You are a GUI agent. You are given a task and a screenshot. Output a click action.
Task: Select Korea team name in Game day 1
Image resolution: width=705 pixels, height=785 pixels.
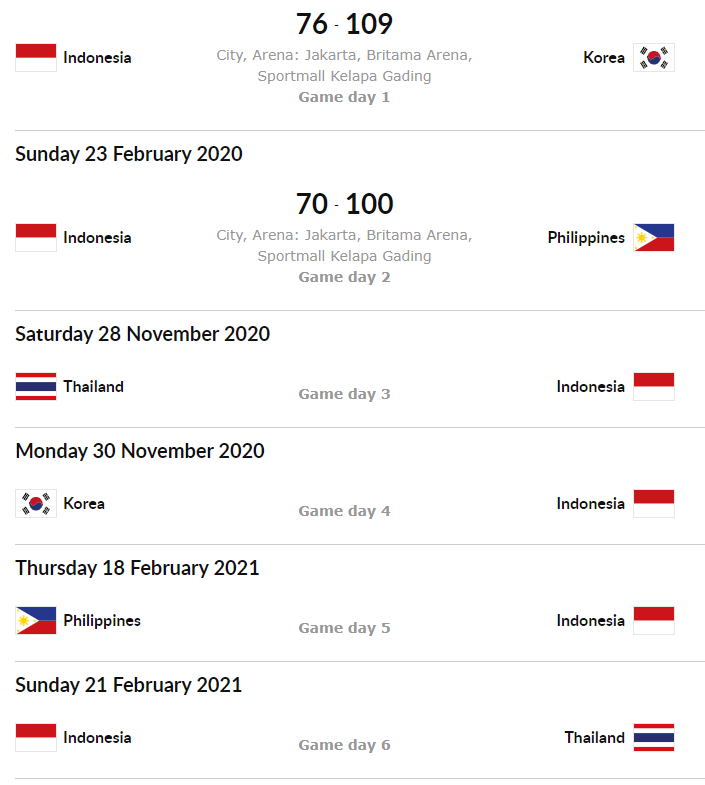coord(604,58)
